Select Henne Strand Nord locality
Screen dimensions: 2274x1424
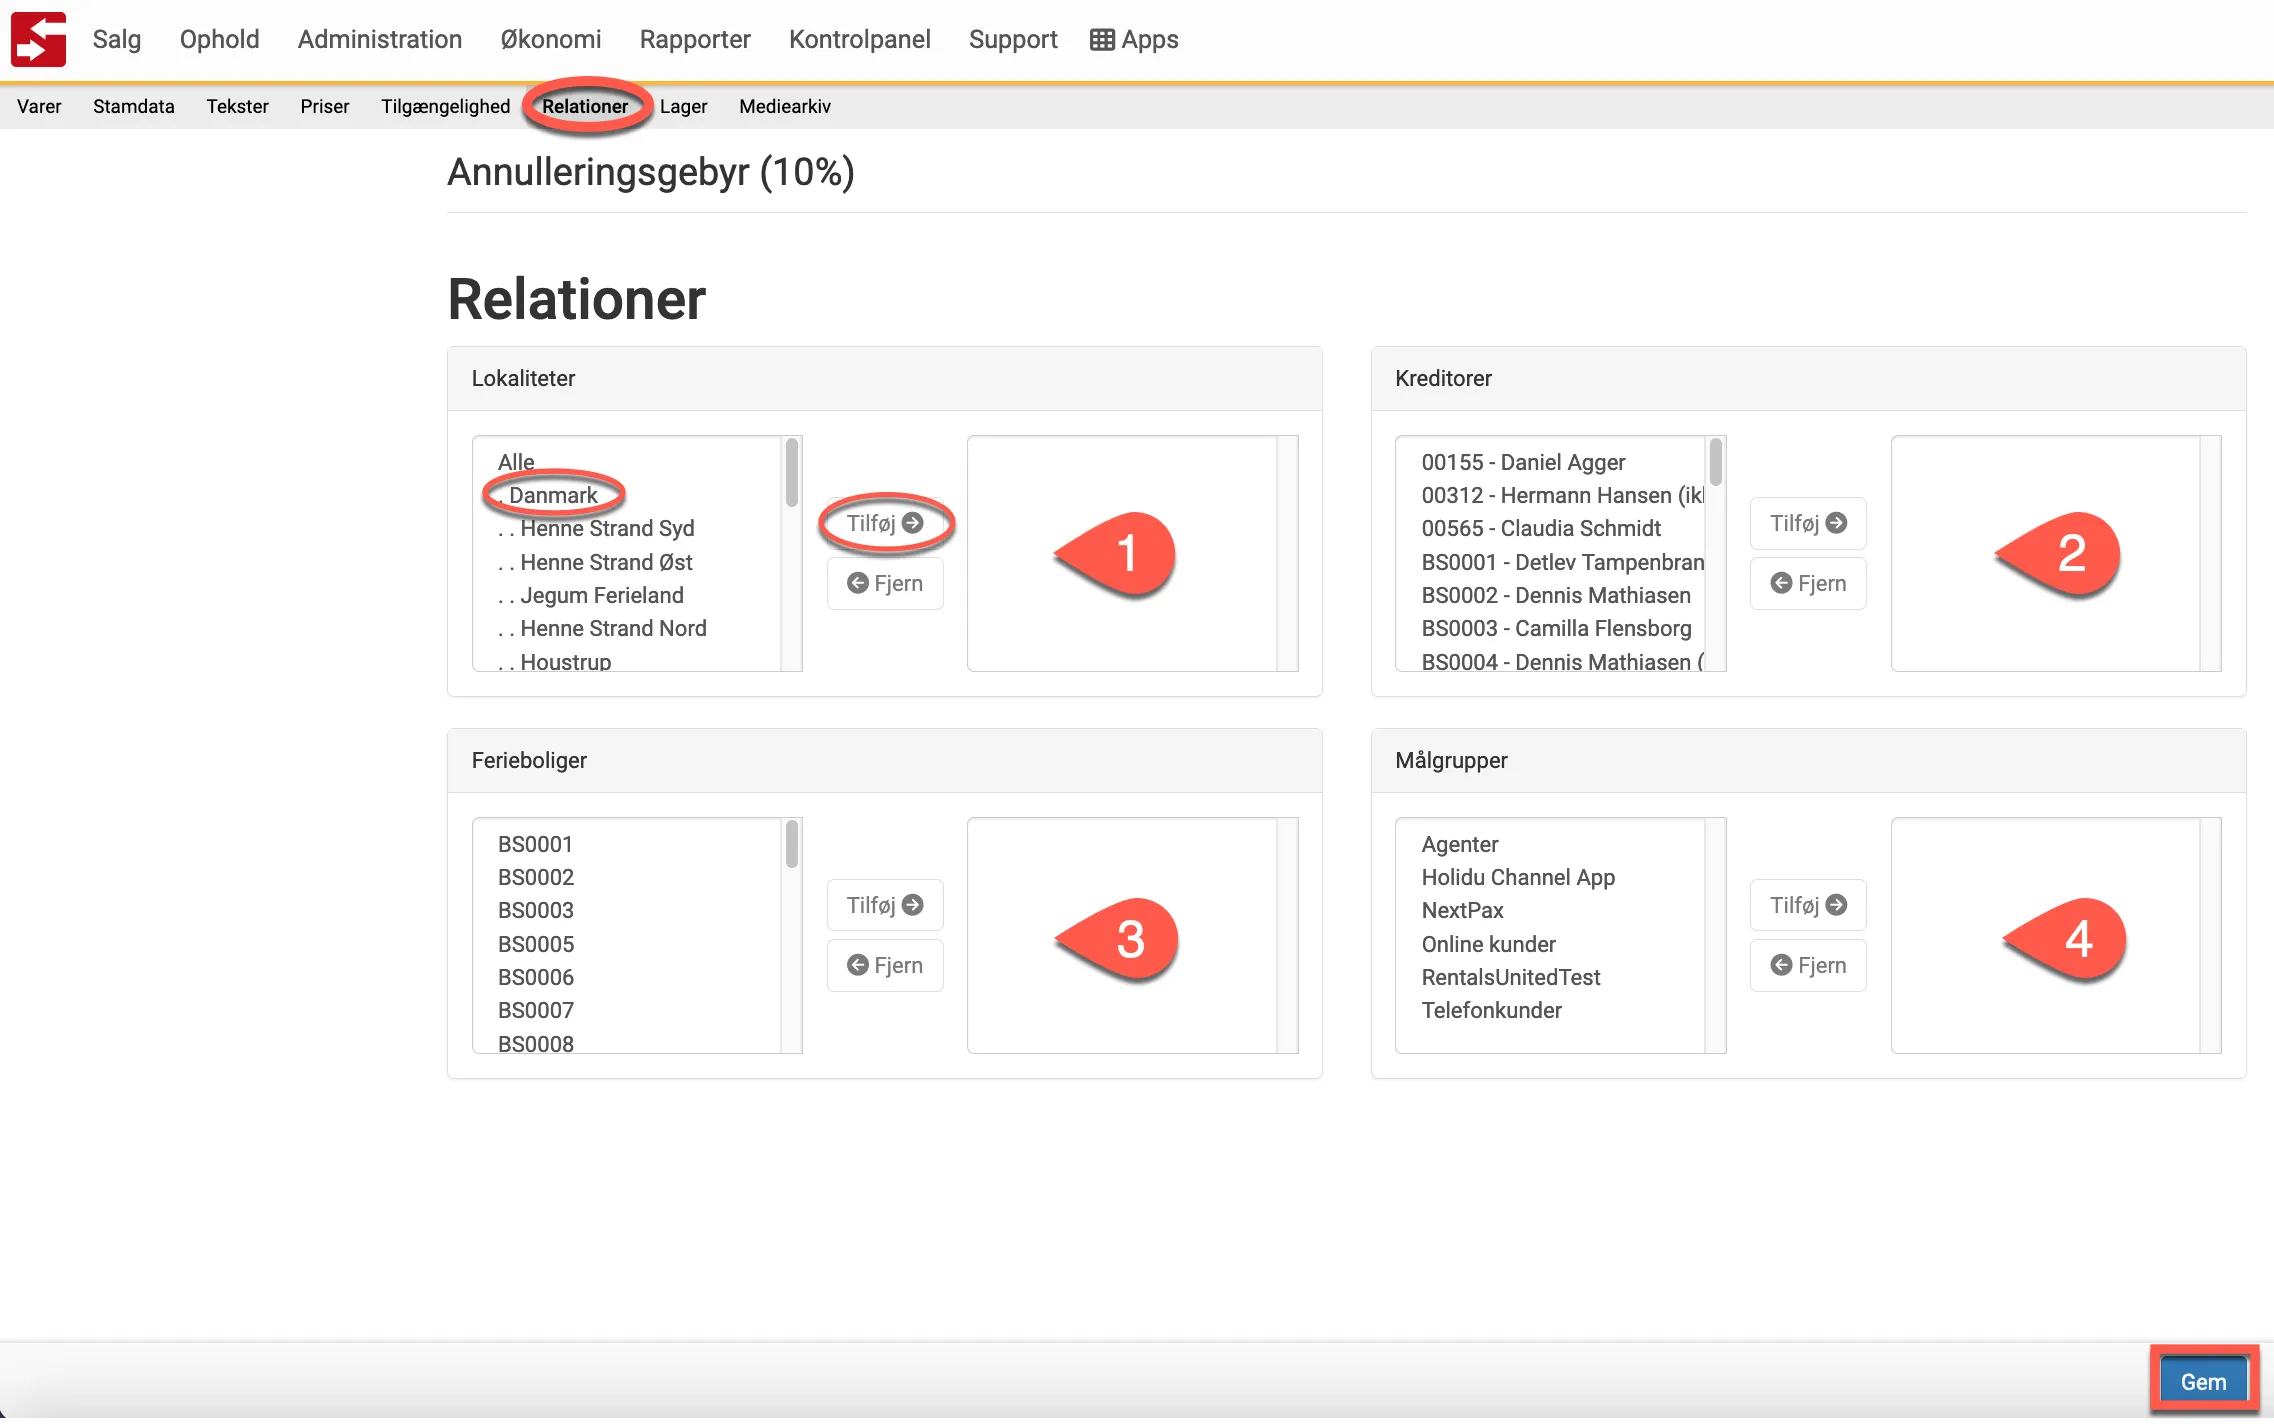point(612,628)
